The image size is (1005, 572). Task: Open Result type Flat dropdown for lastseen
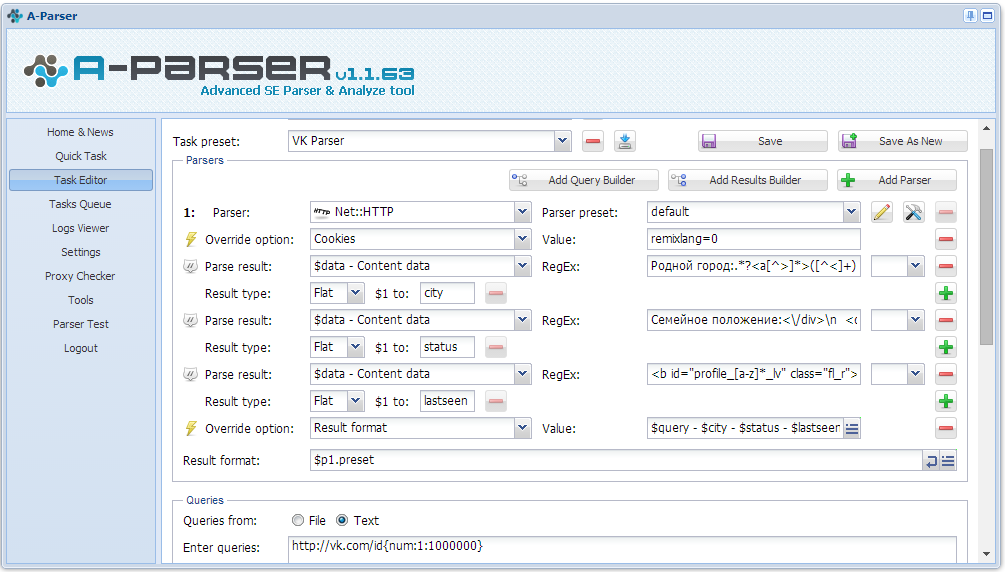tap(356, 401)
